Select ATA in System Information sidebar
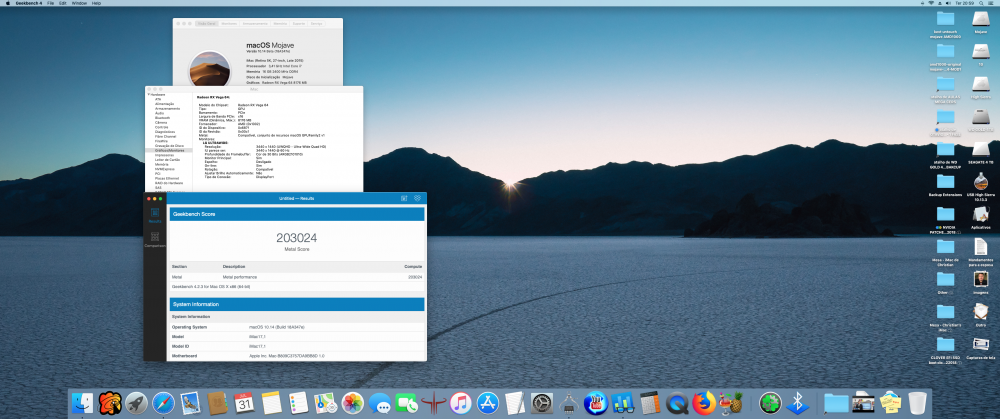Image resolution: width=1000 pixels, height=419 pixels. pyautogui.click(x=158, y=99)
